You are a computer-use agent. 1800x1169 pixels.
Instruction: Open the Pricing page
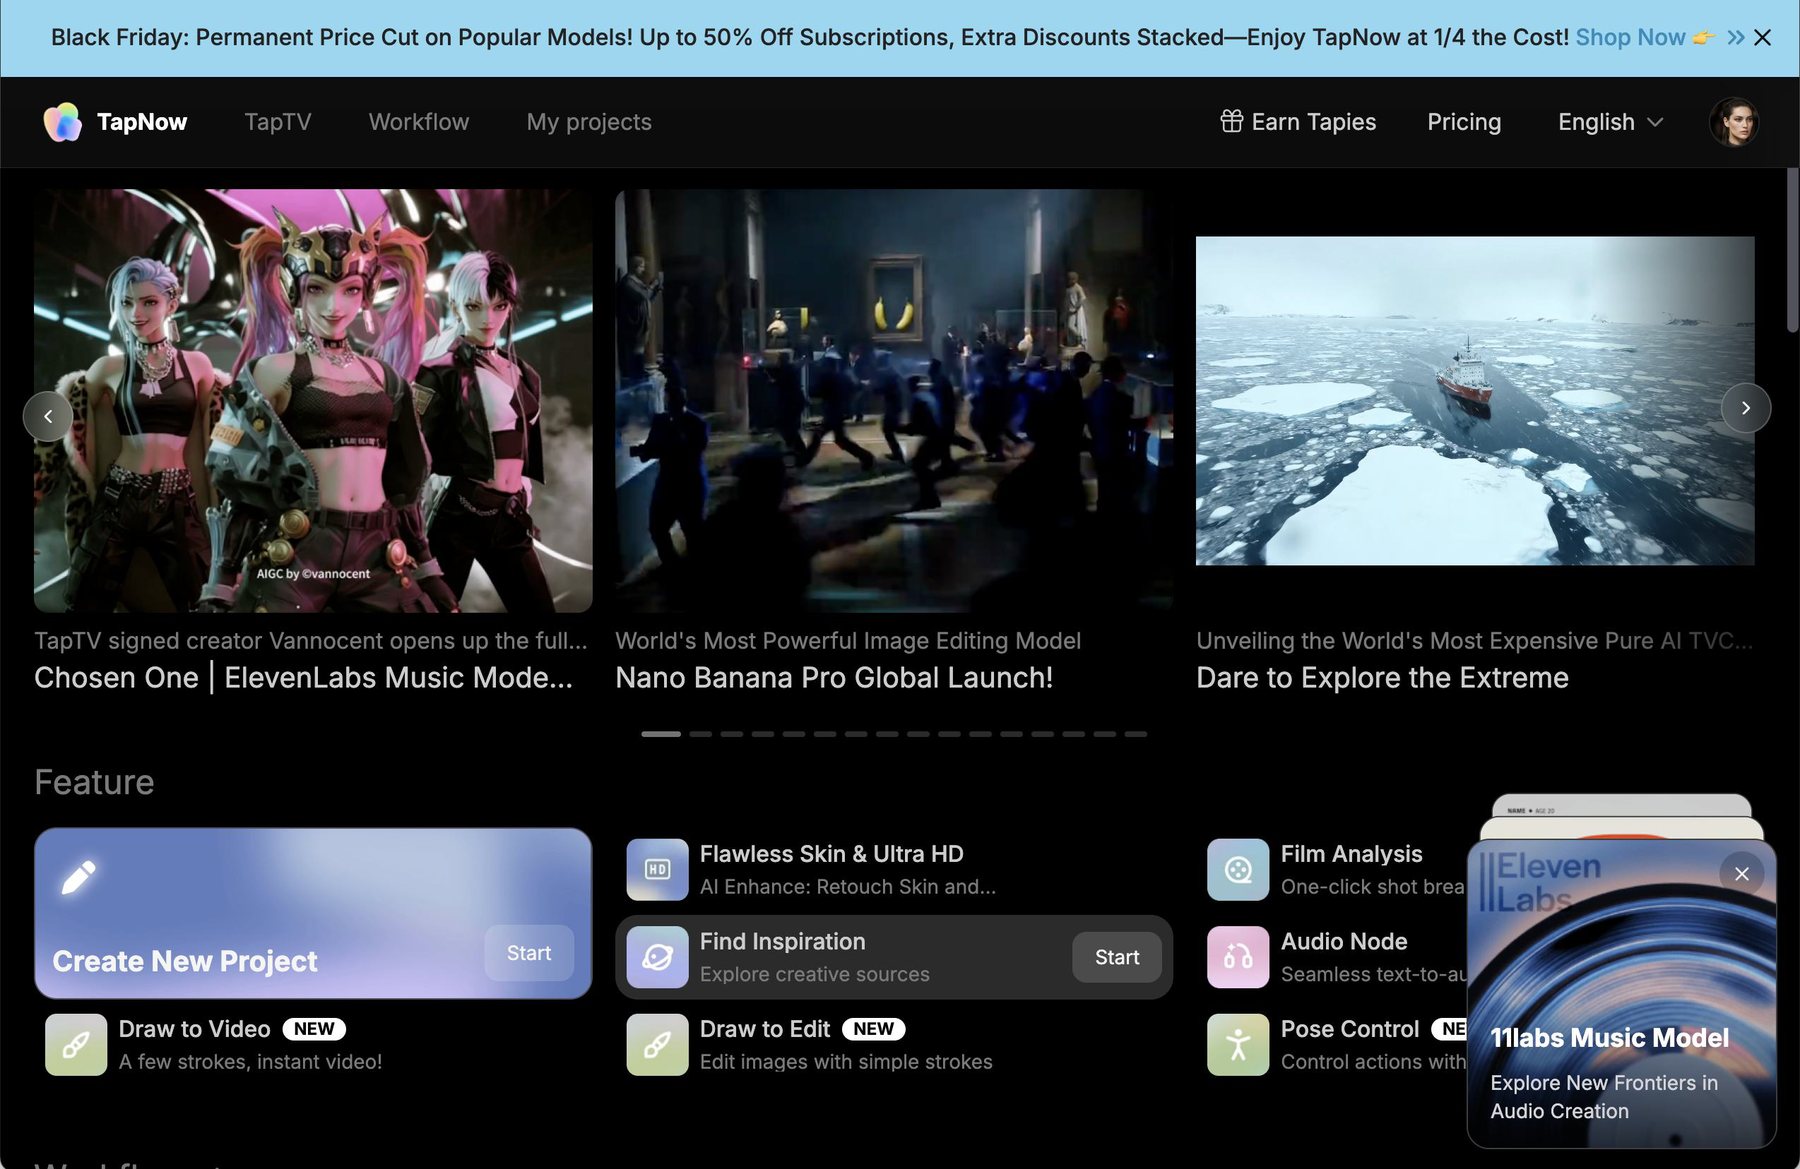1464,122
